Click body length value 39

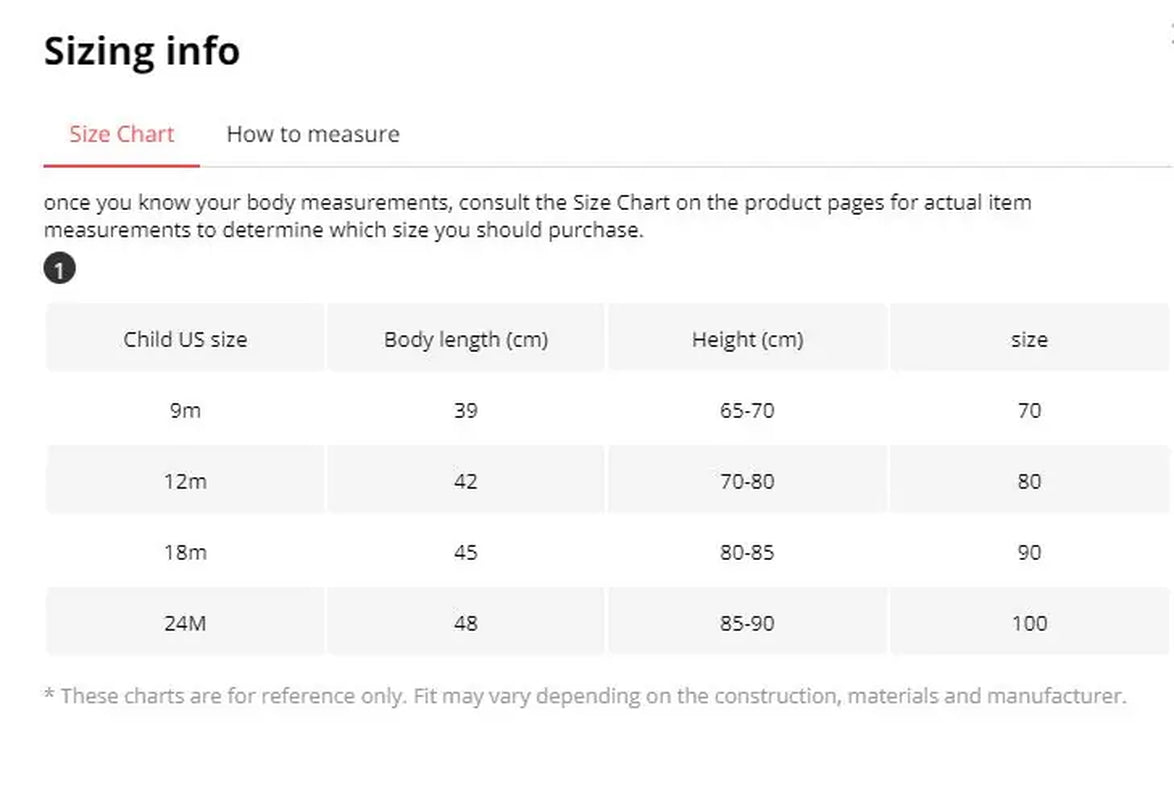(466, 410)
